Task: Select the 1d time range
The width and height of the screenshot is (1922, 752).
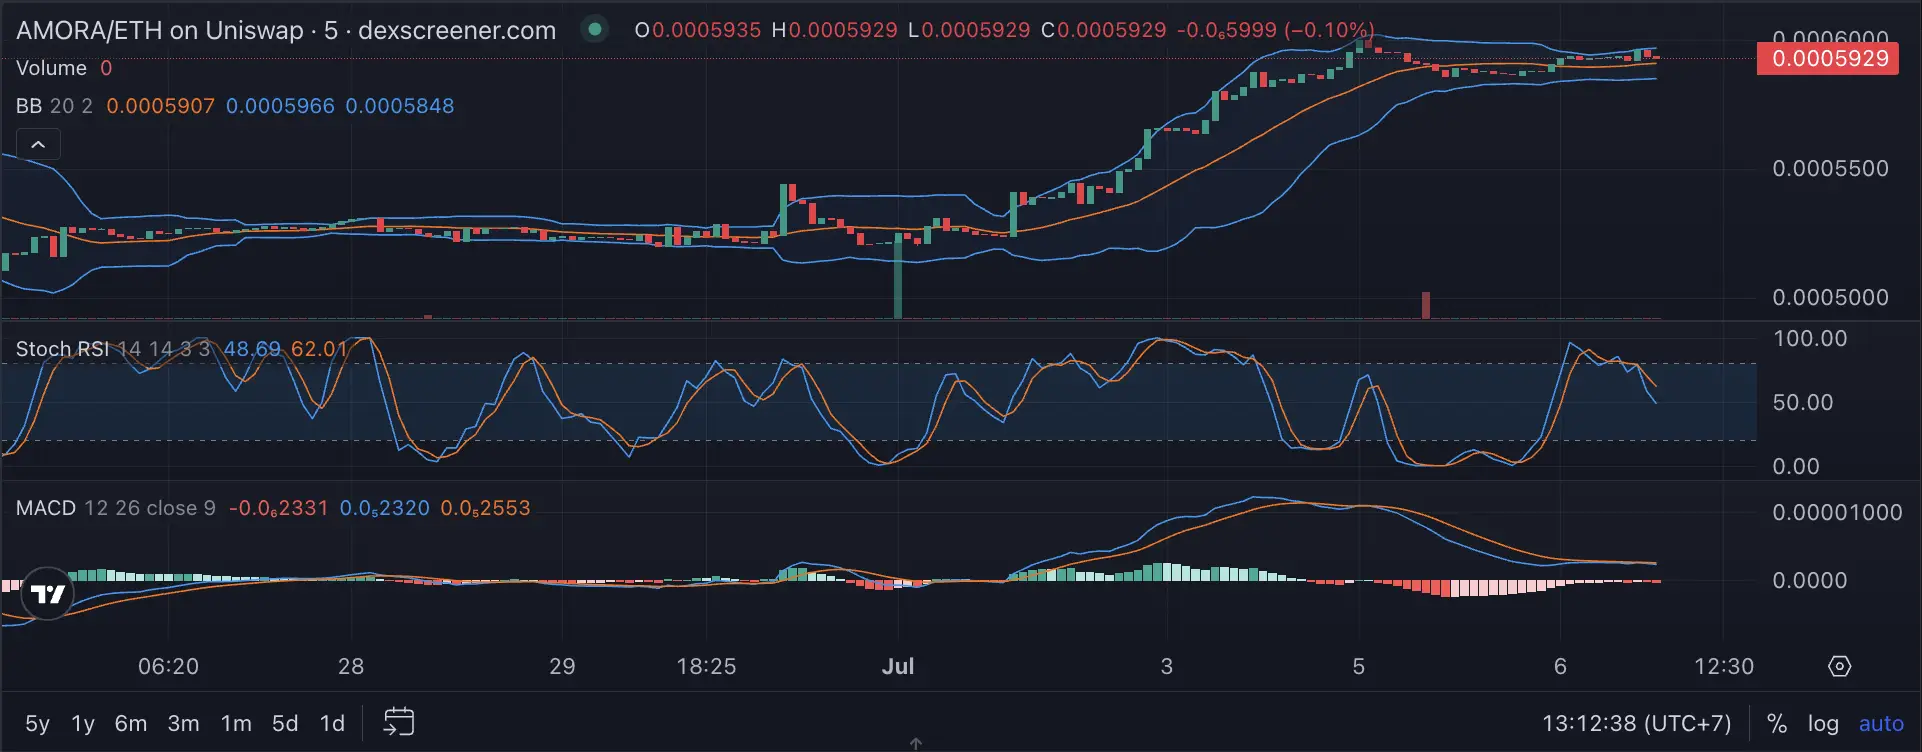Action: click(x=332, y=723)
